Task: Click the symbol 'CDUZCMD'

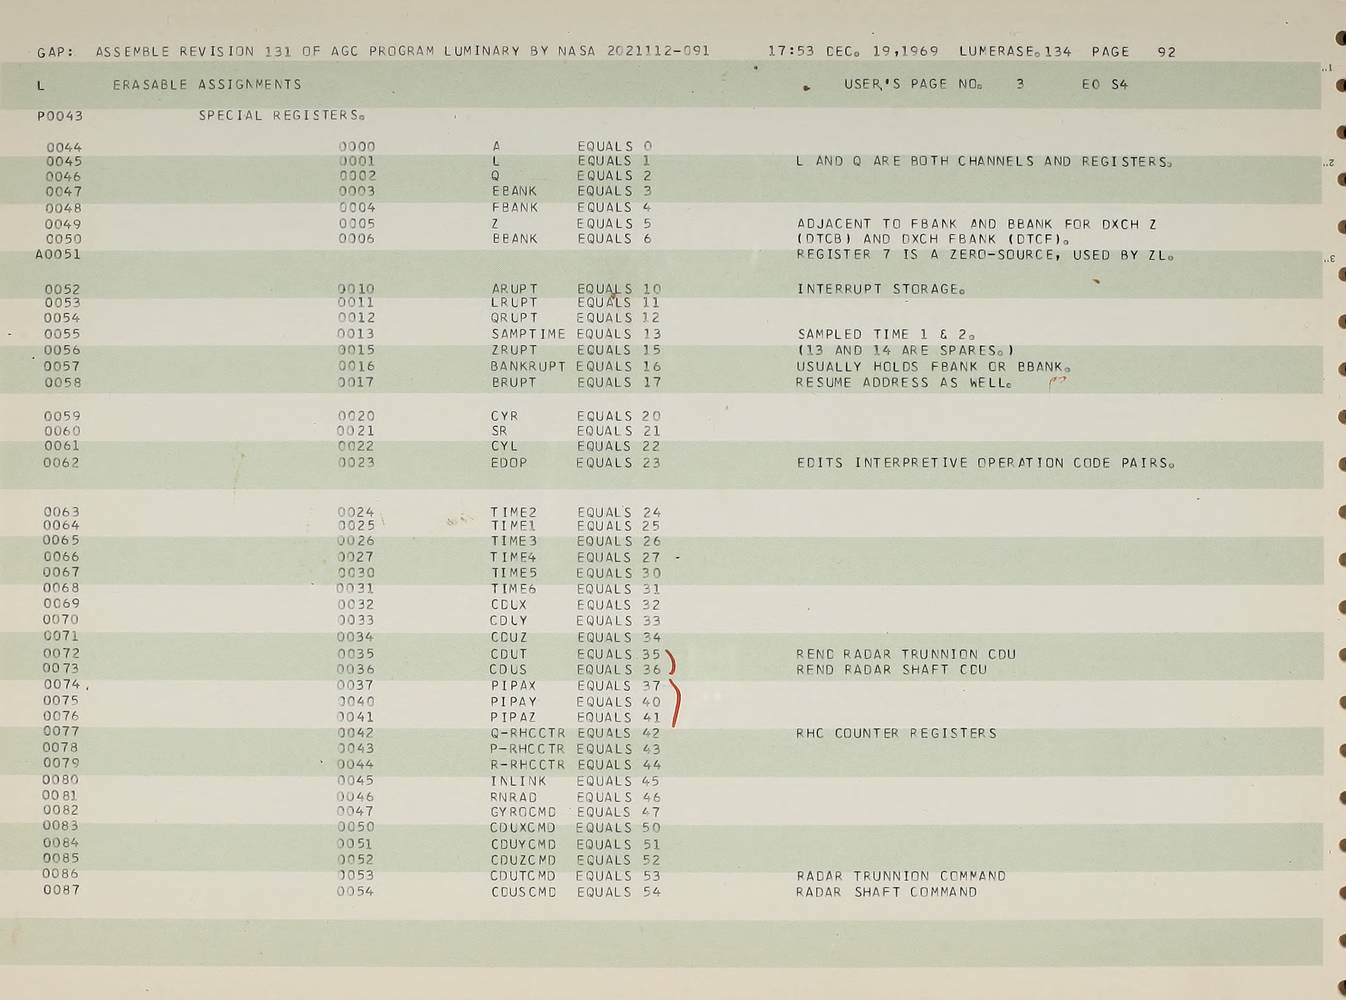Action: [523, 860]
